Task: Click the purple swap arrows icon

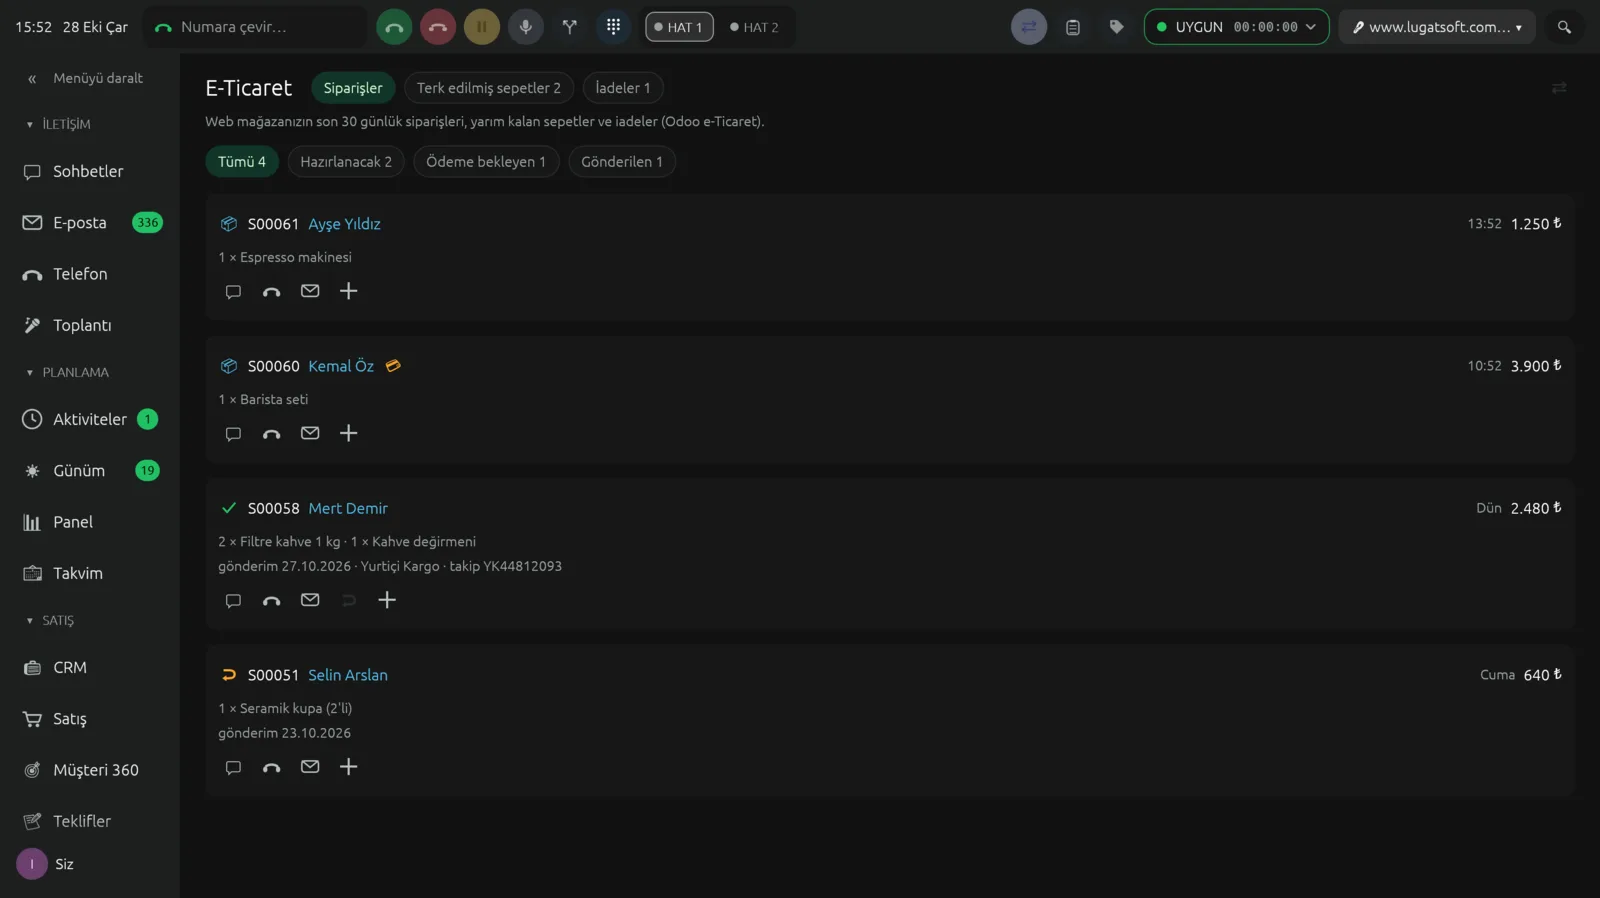Action: (x=1029, y=27)
